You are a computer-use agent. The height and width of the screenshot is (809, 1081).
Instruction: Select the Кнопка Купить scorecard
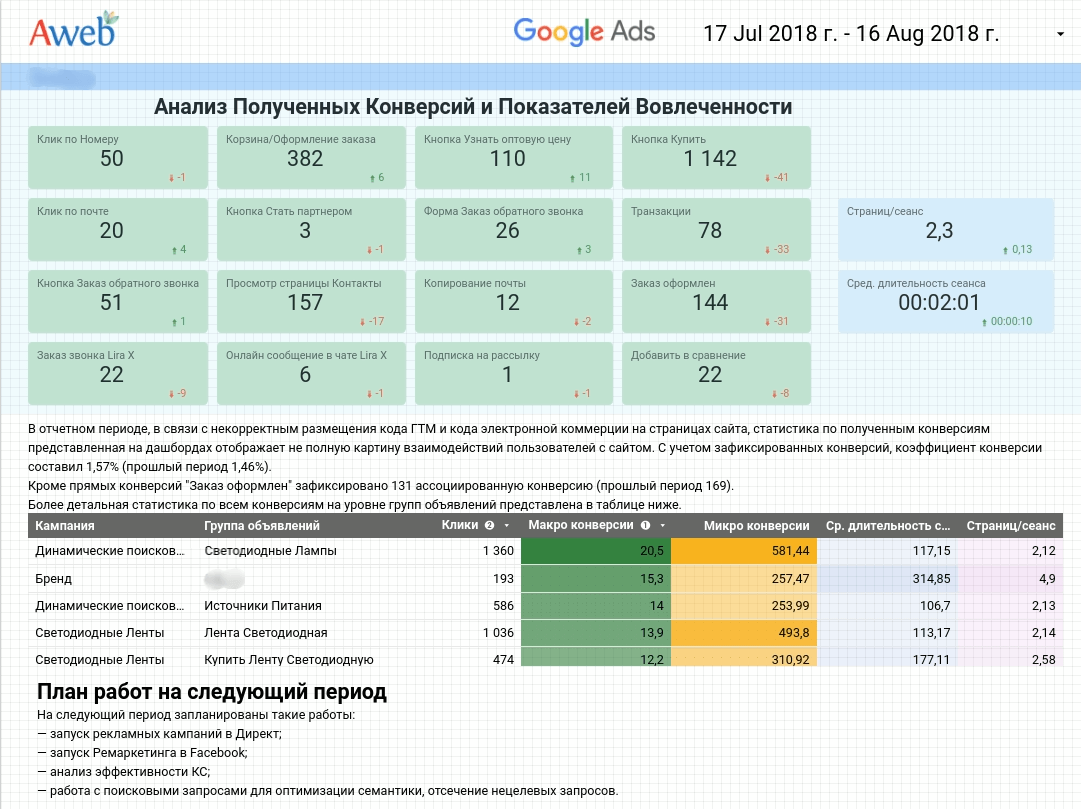pos(716,157)
